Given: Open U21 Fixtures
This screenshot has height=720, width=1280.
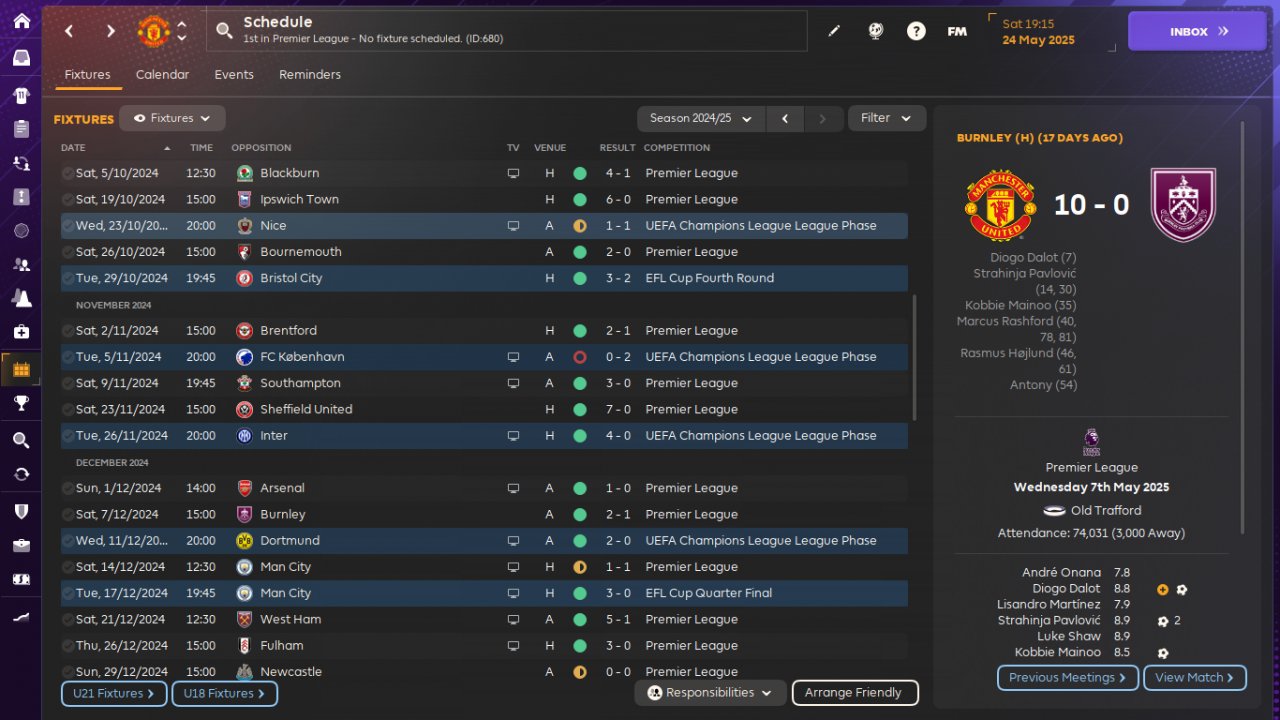Looking at the screenshot, I should coord(114,693).
